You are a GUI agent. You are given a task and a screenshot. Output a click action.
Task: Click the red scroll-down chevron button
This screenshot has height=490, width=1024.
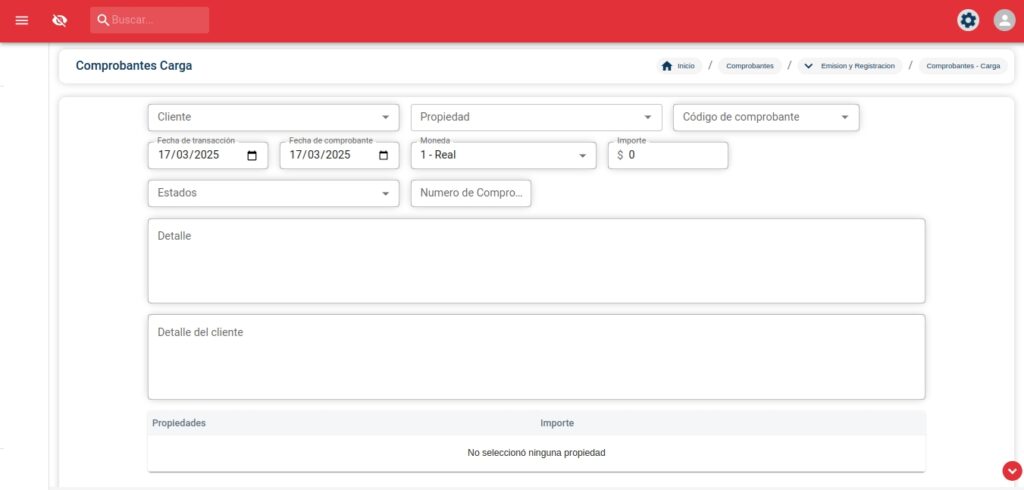click(x=1011, y=471)
